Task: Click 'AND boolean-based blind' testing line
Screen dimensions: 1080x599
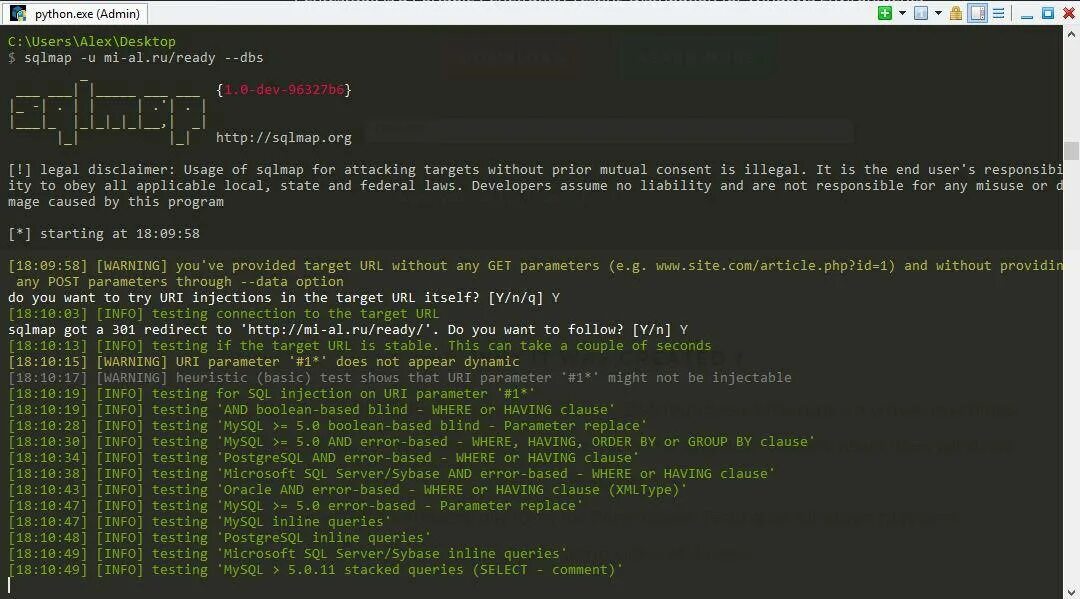Action: point(311,410)
